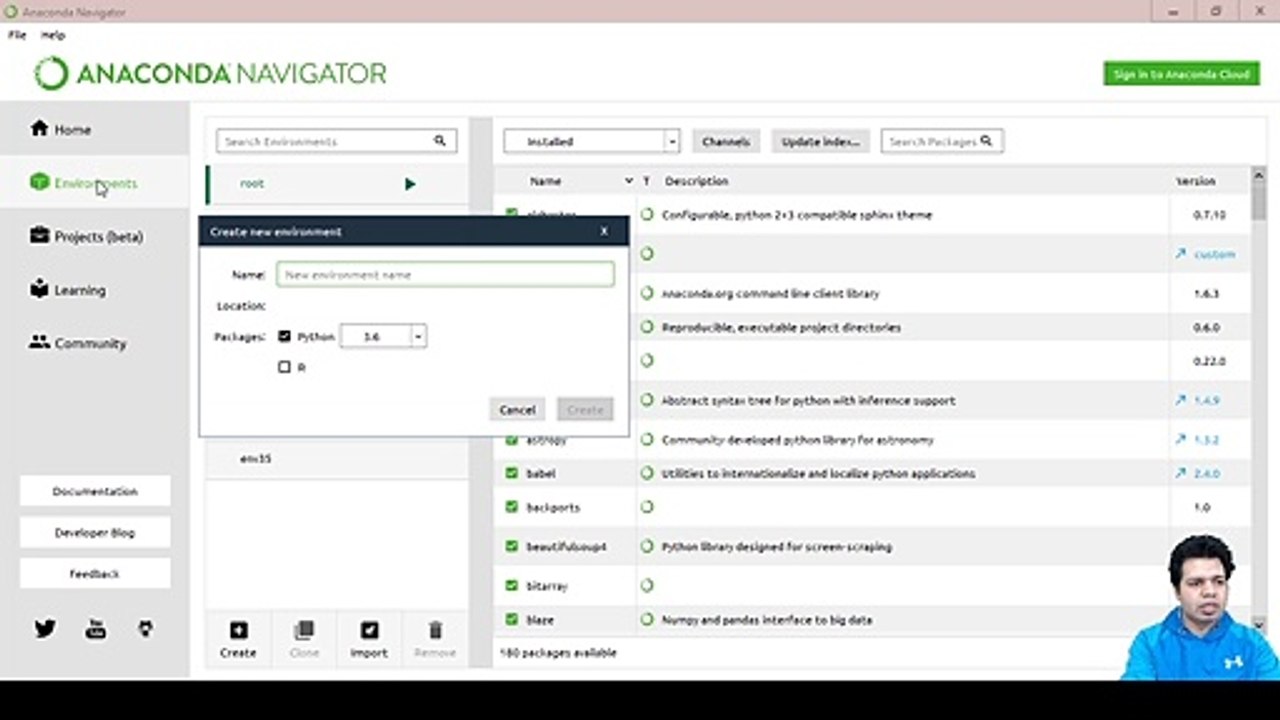Click status circle in the astropy row
Viewport: 1280px width, 720px height.
click(x=647, y=440)
